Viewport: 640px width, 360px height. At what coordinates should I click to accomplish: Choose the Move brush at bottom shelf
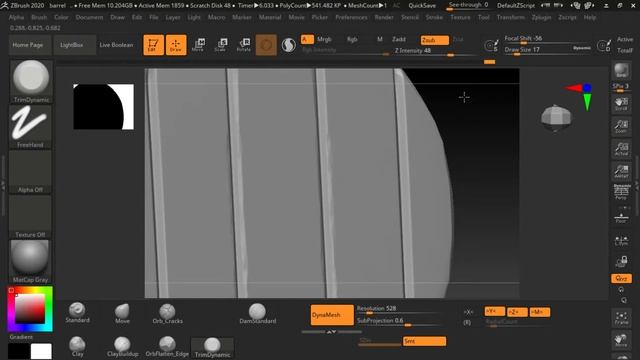(x=122, y=313)
